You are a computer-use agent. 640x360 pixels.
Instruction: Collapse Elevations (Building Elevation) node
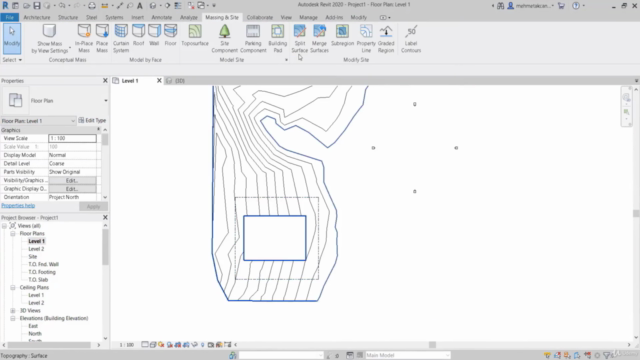13,318
